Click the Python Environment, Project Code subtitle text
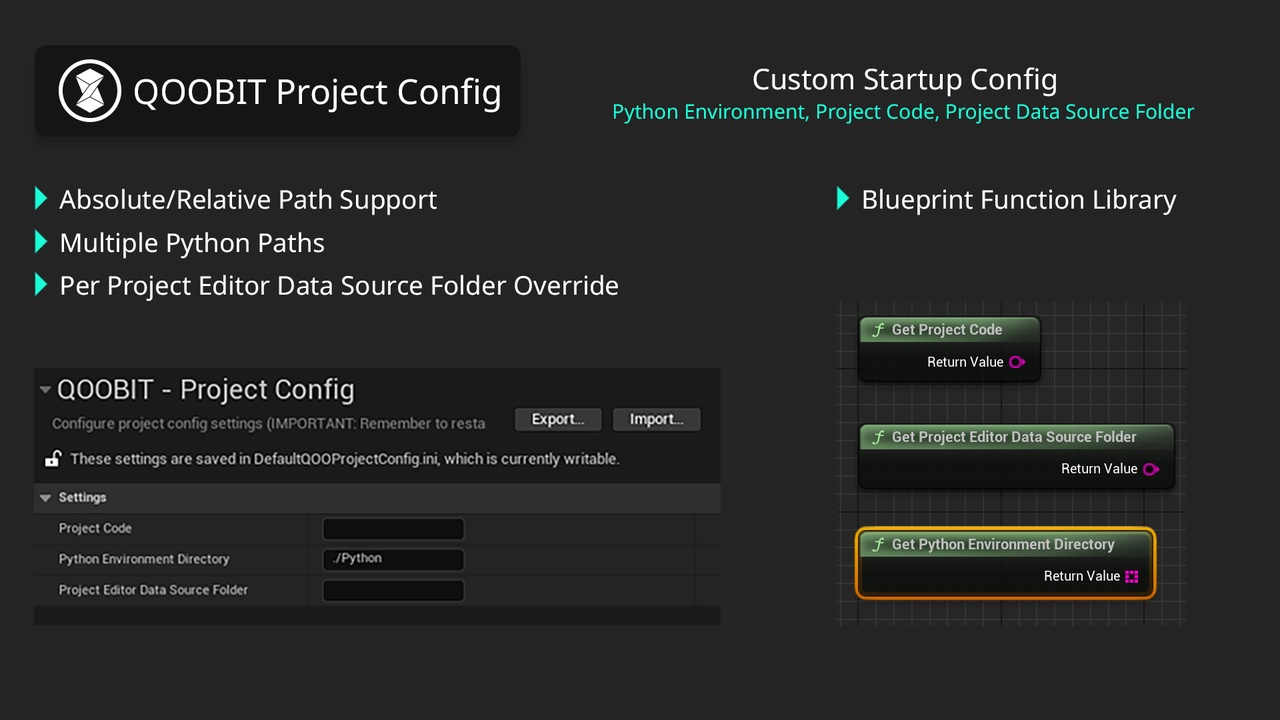The height and width of the screenshot is (720, 1280). tap(903, 112)
